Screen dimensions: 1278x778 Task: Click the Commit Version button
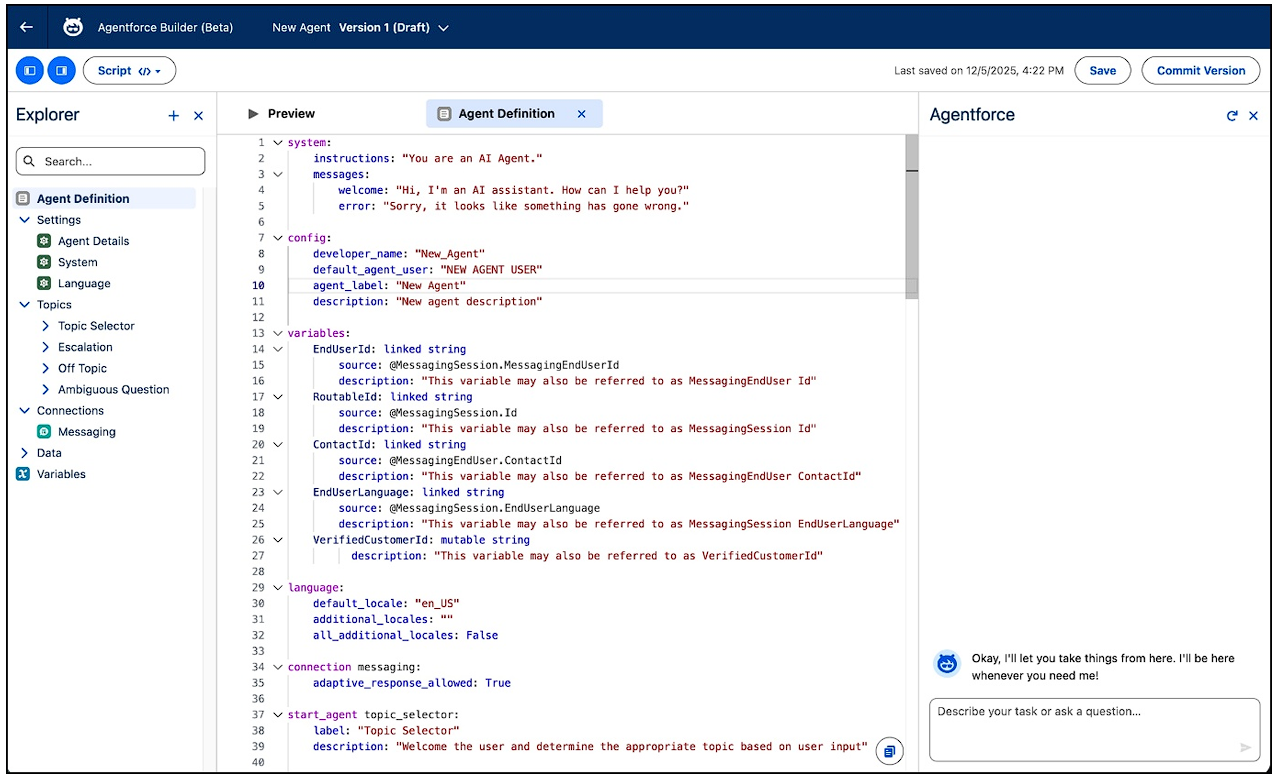1201,71
